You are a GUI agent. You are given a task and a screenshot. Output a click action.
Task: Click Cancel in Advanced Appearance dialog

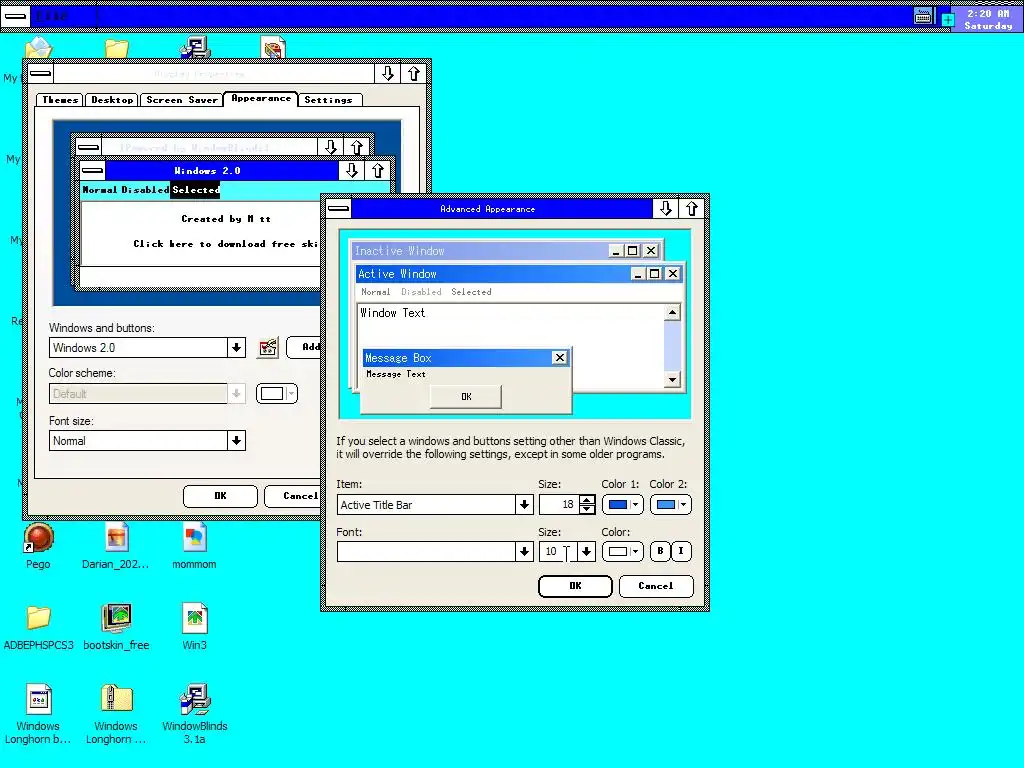click(656, 586)
